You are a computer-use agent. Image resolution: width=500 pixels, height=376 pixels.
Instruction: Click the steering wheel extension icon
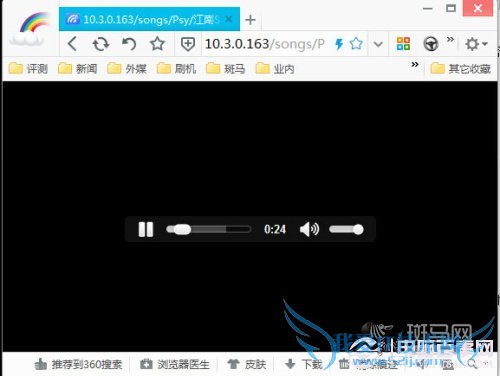pyautogui.click(x=431, y=44)
